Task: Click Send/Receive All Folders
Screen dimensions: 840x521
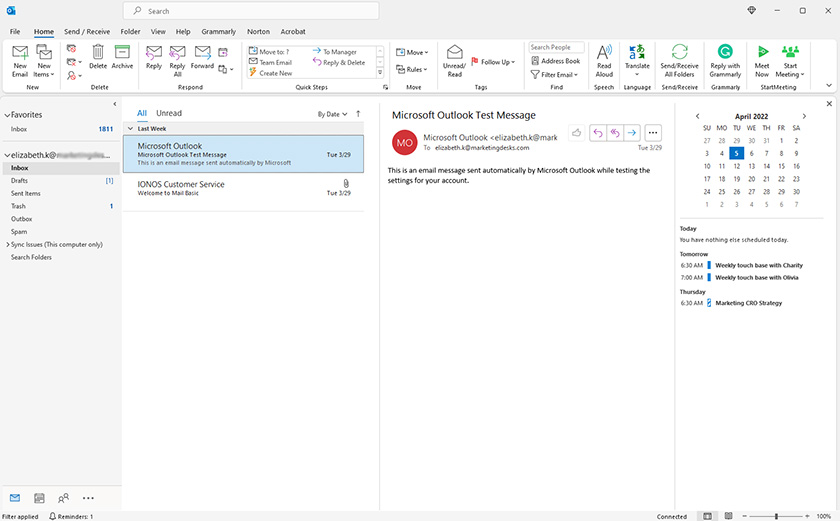Action: click(679, 61)
